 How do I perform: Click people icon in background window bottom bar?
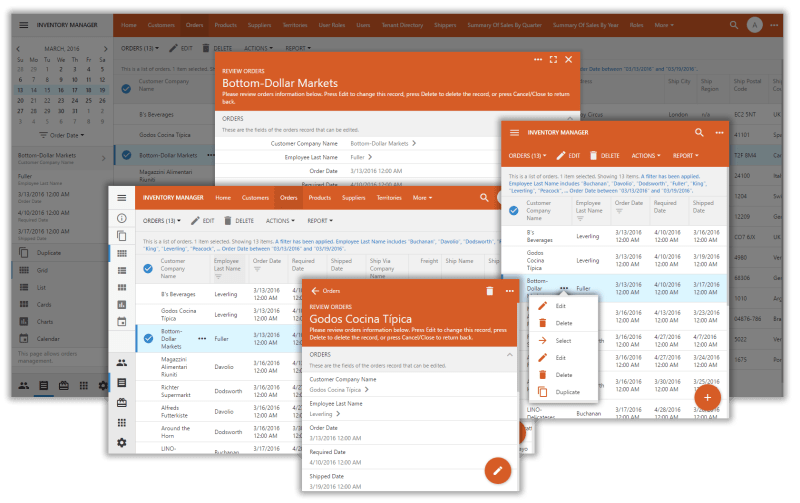(24, 386)
